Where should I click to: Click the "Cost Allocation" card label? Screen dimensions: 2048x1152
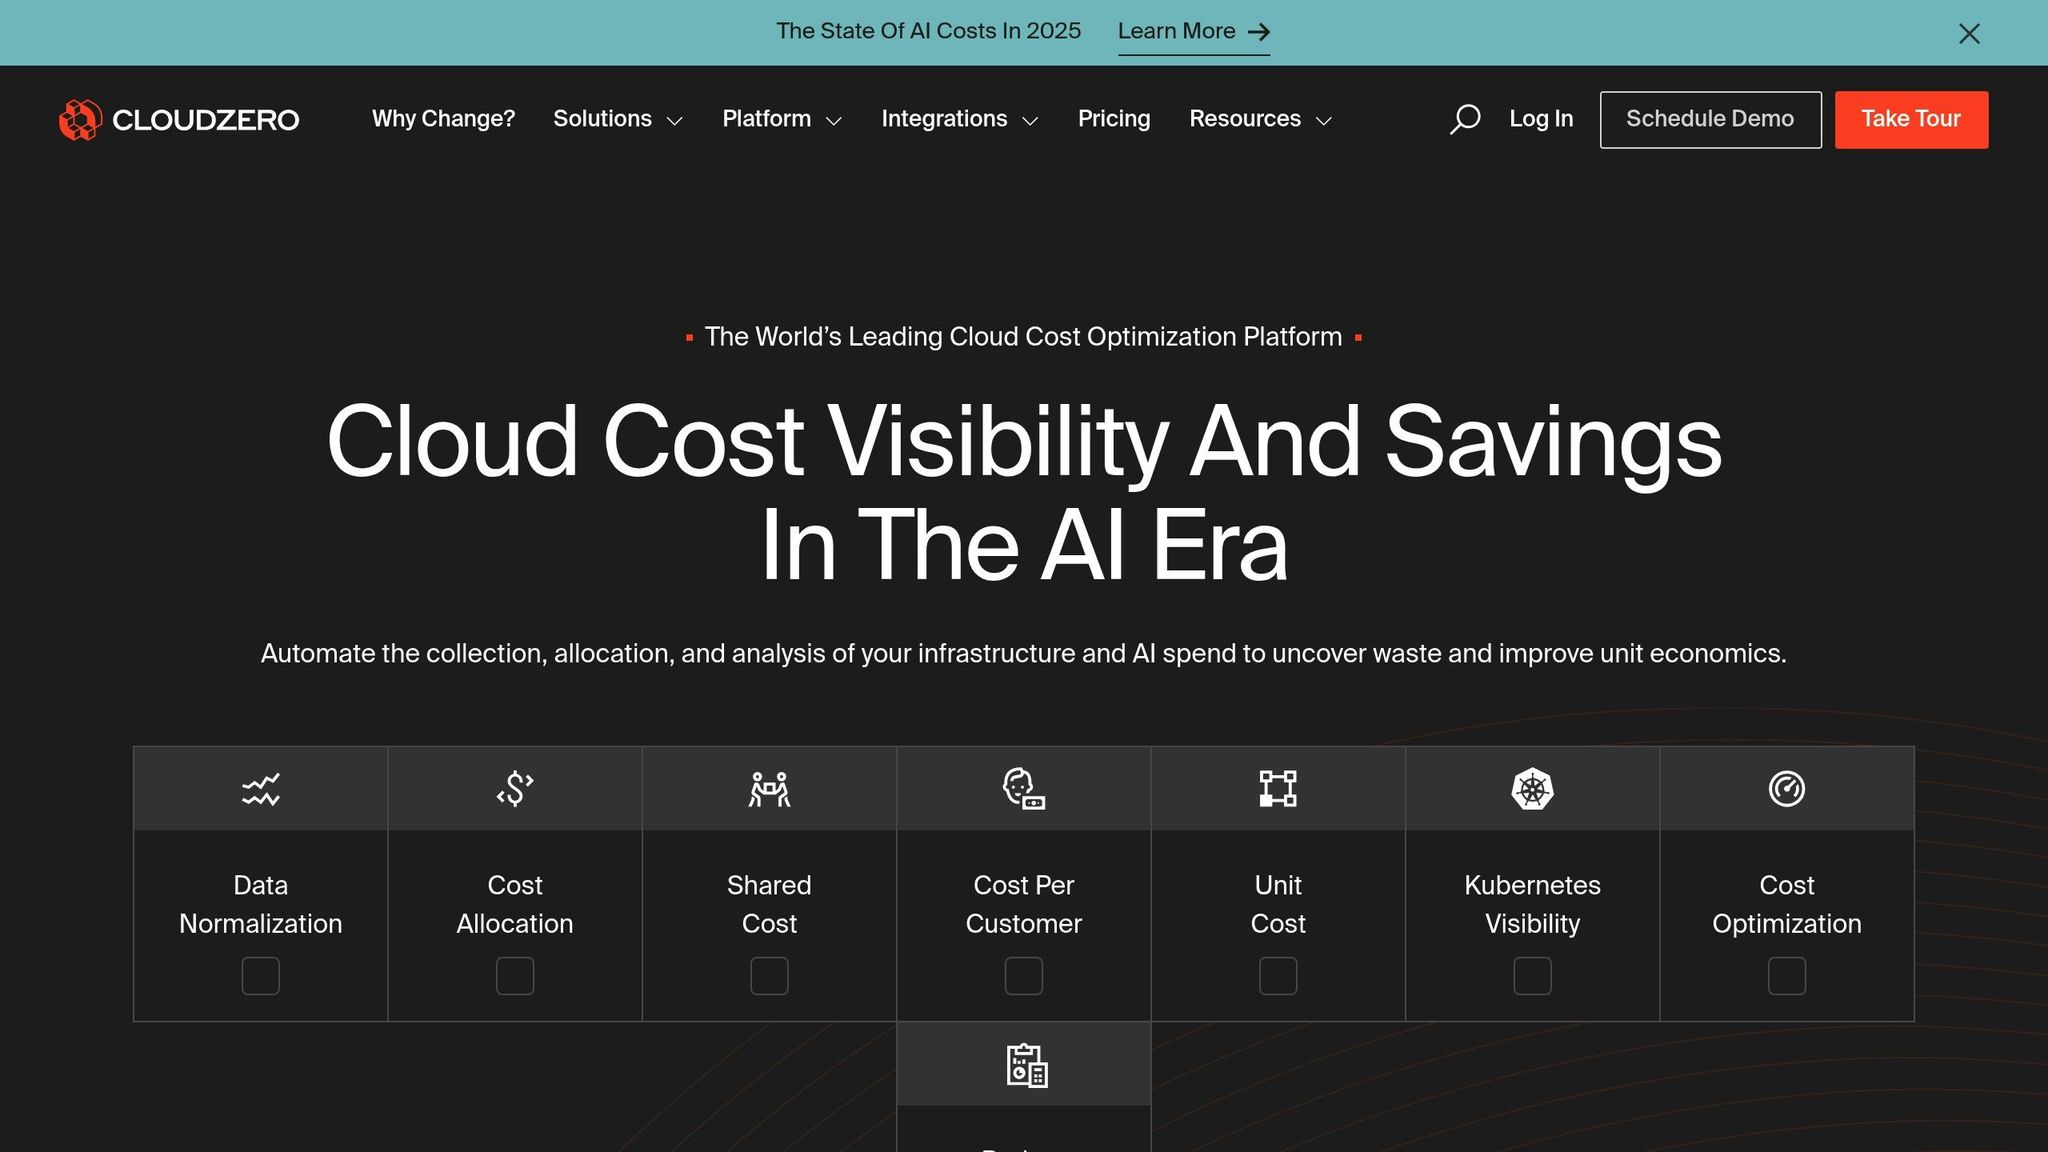(x=515, y=904)
